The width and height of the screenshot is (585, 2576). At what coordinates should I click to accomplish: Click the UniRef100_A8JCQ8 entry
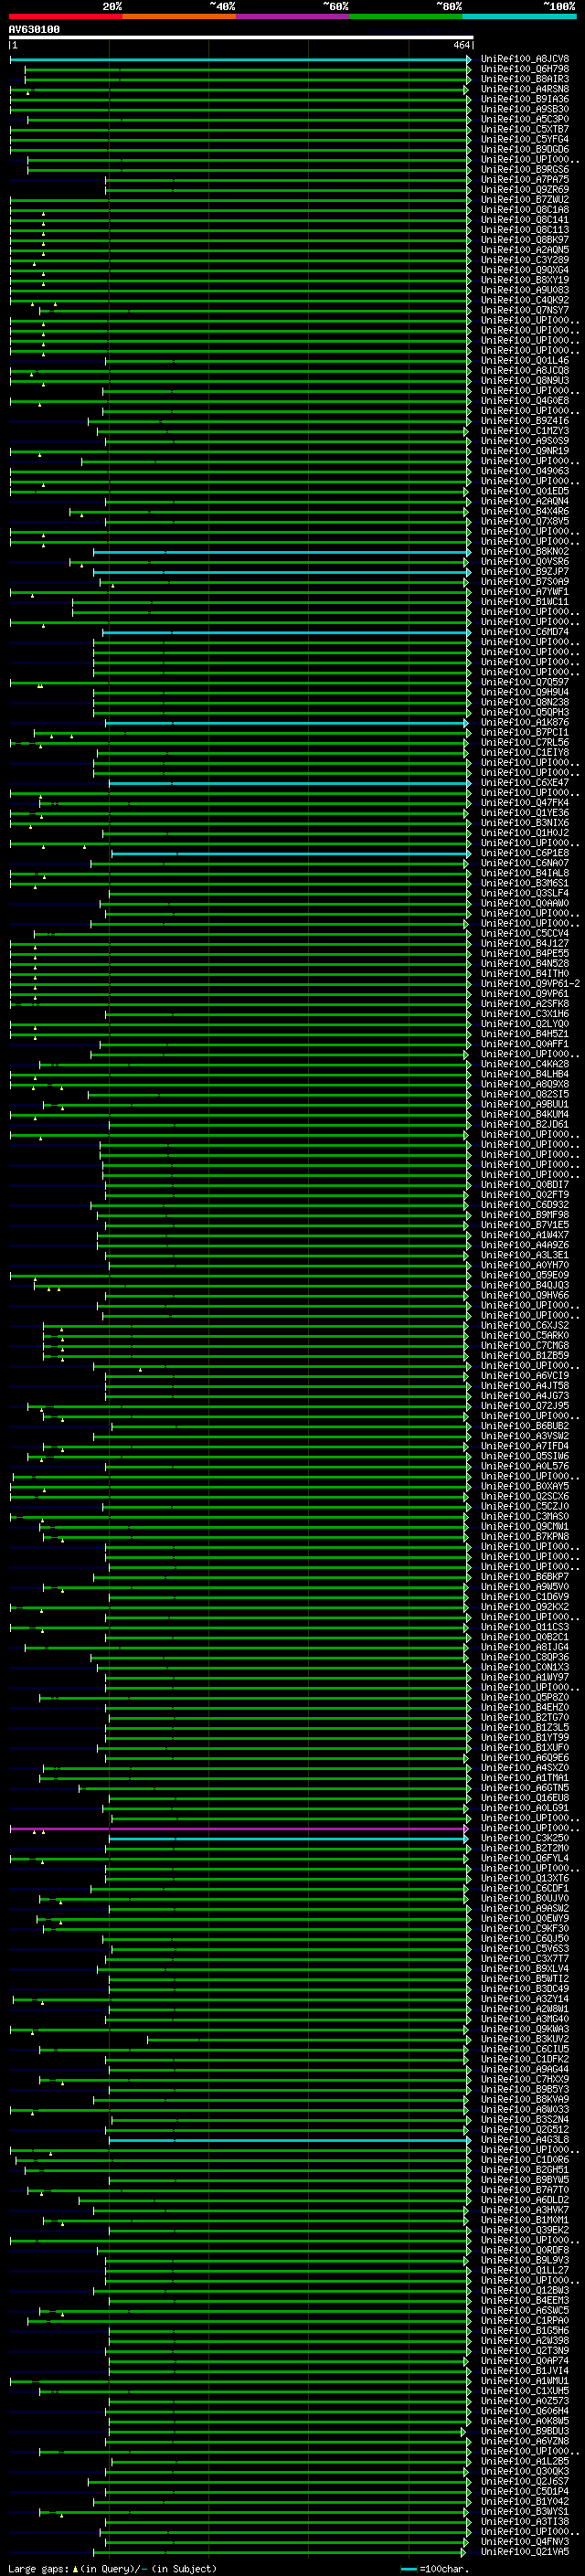(524, 371)
